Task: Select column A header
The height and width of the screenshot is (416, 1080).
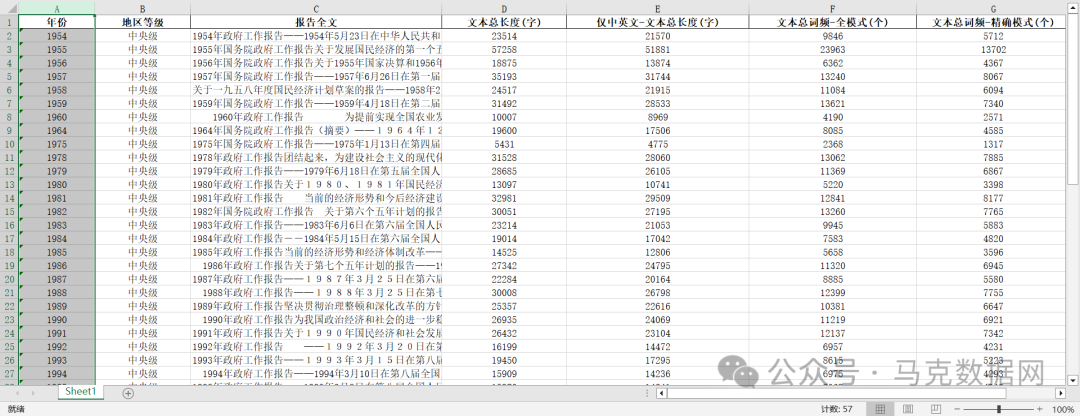Action: 56,9
